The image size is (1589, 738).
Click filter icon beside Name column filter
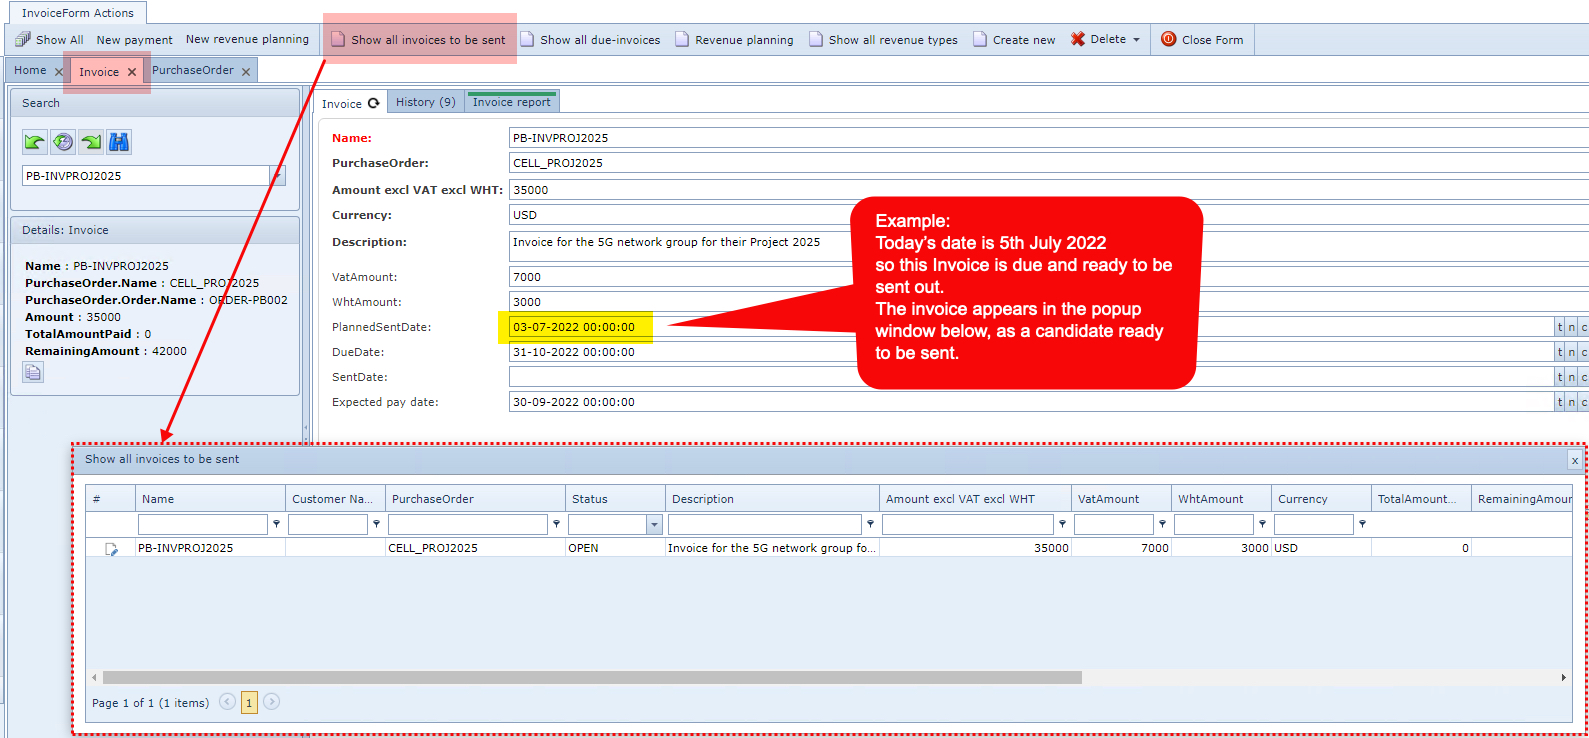pyautogui.click(x=276, y=524)
